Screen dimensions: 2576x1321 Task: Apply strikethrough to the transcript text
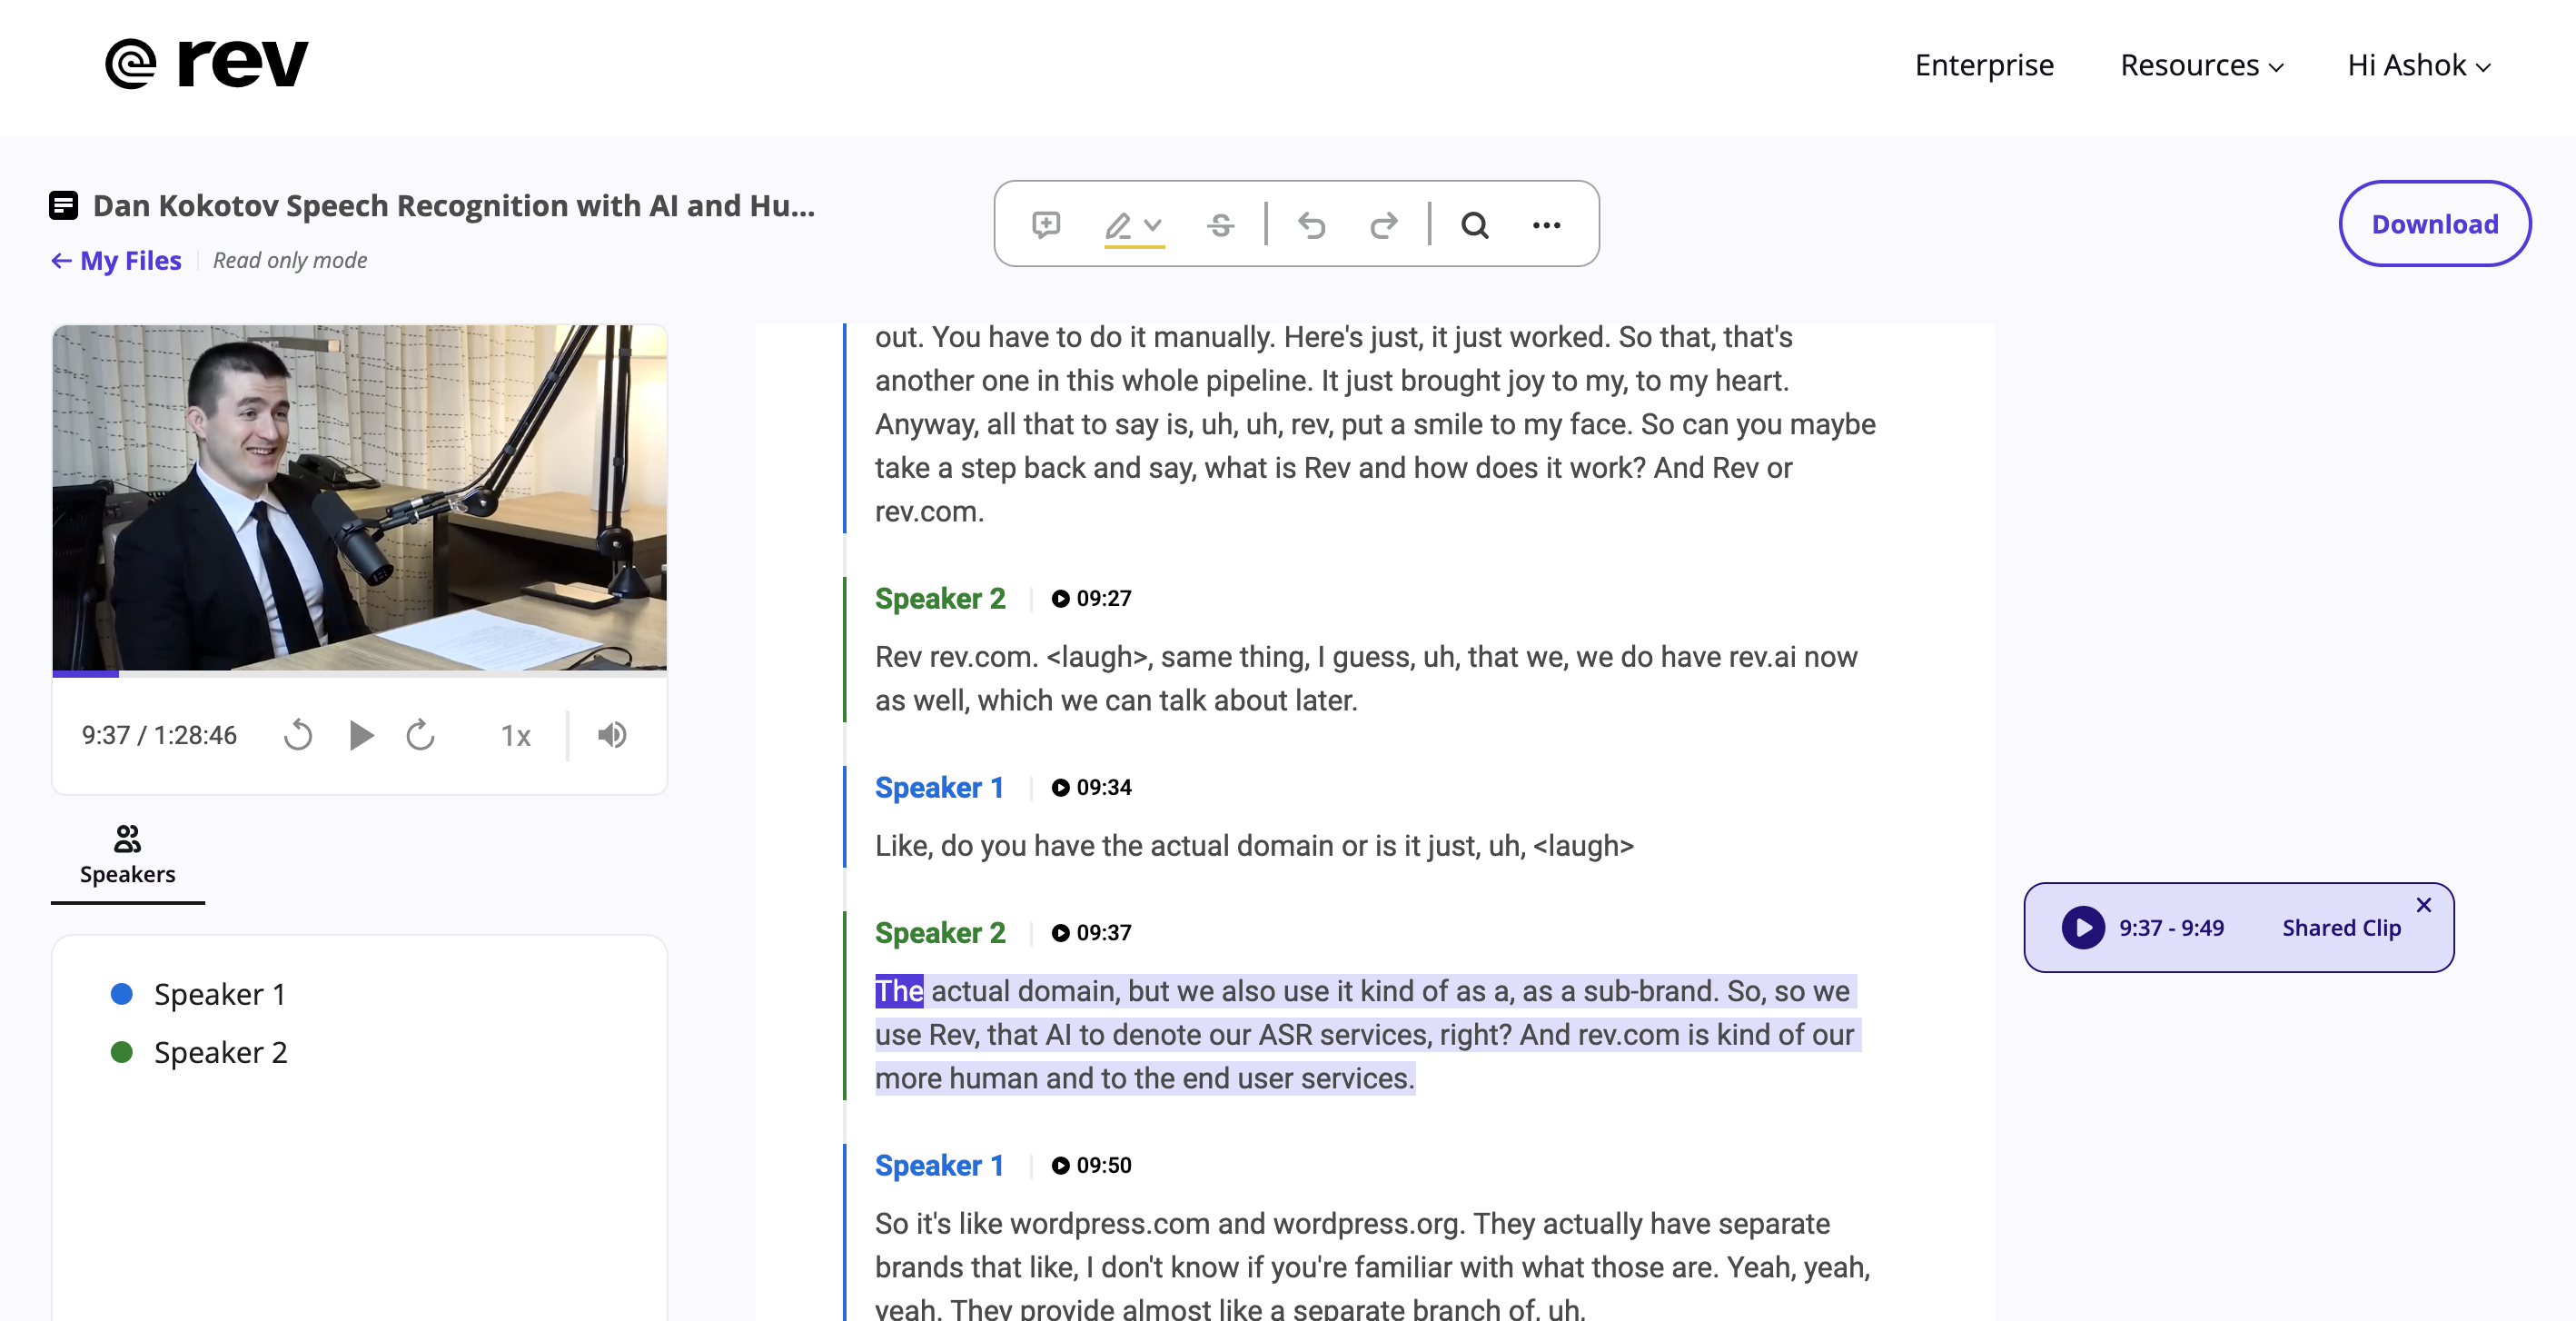tap(1221, 225)
